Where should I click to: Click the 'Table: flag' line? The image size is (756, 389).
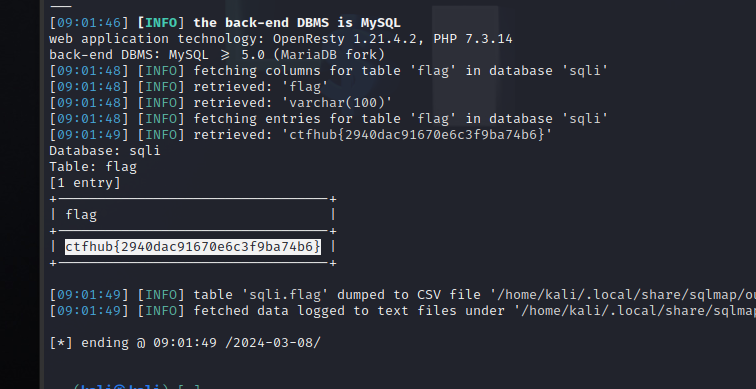[93, 167]
